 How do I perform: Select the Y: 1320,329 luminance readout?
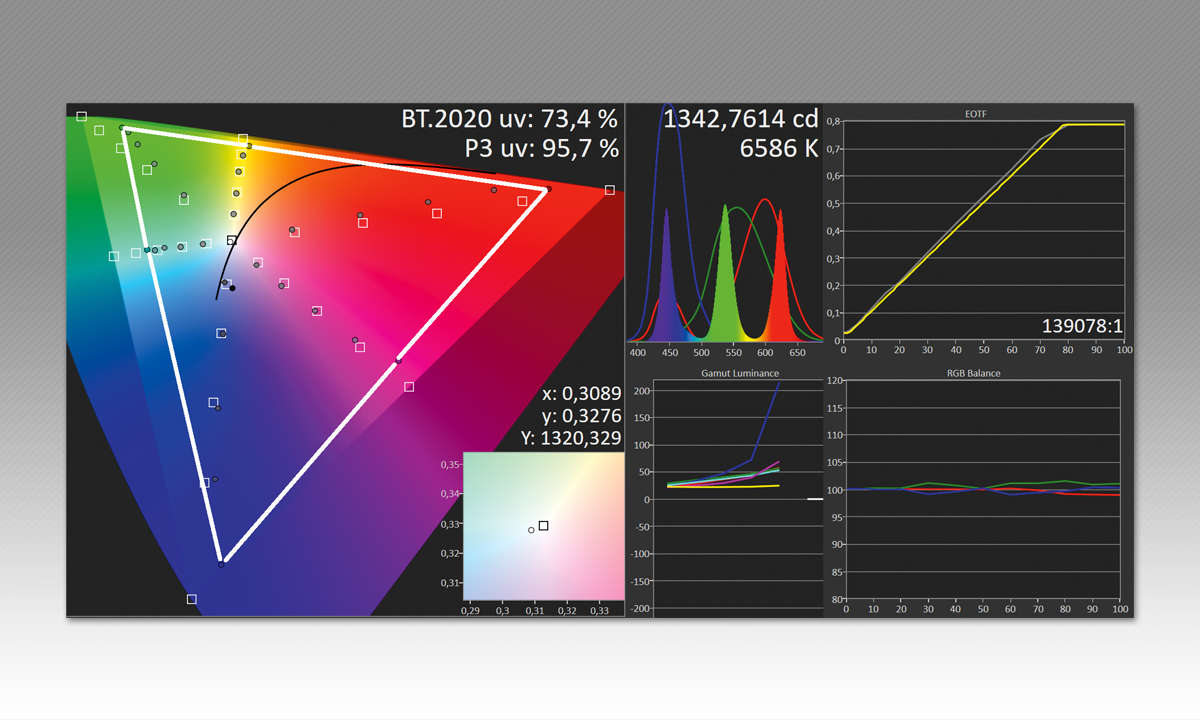click(571, 438)
